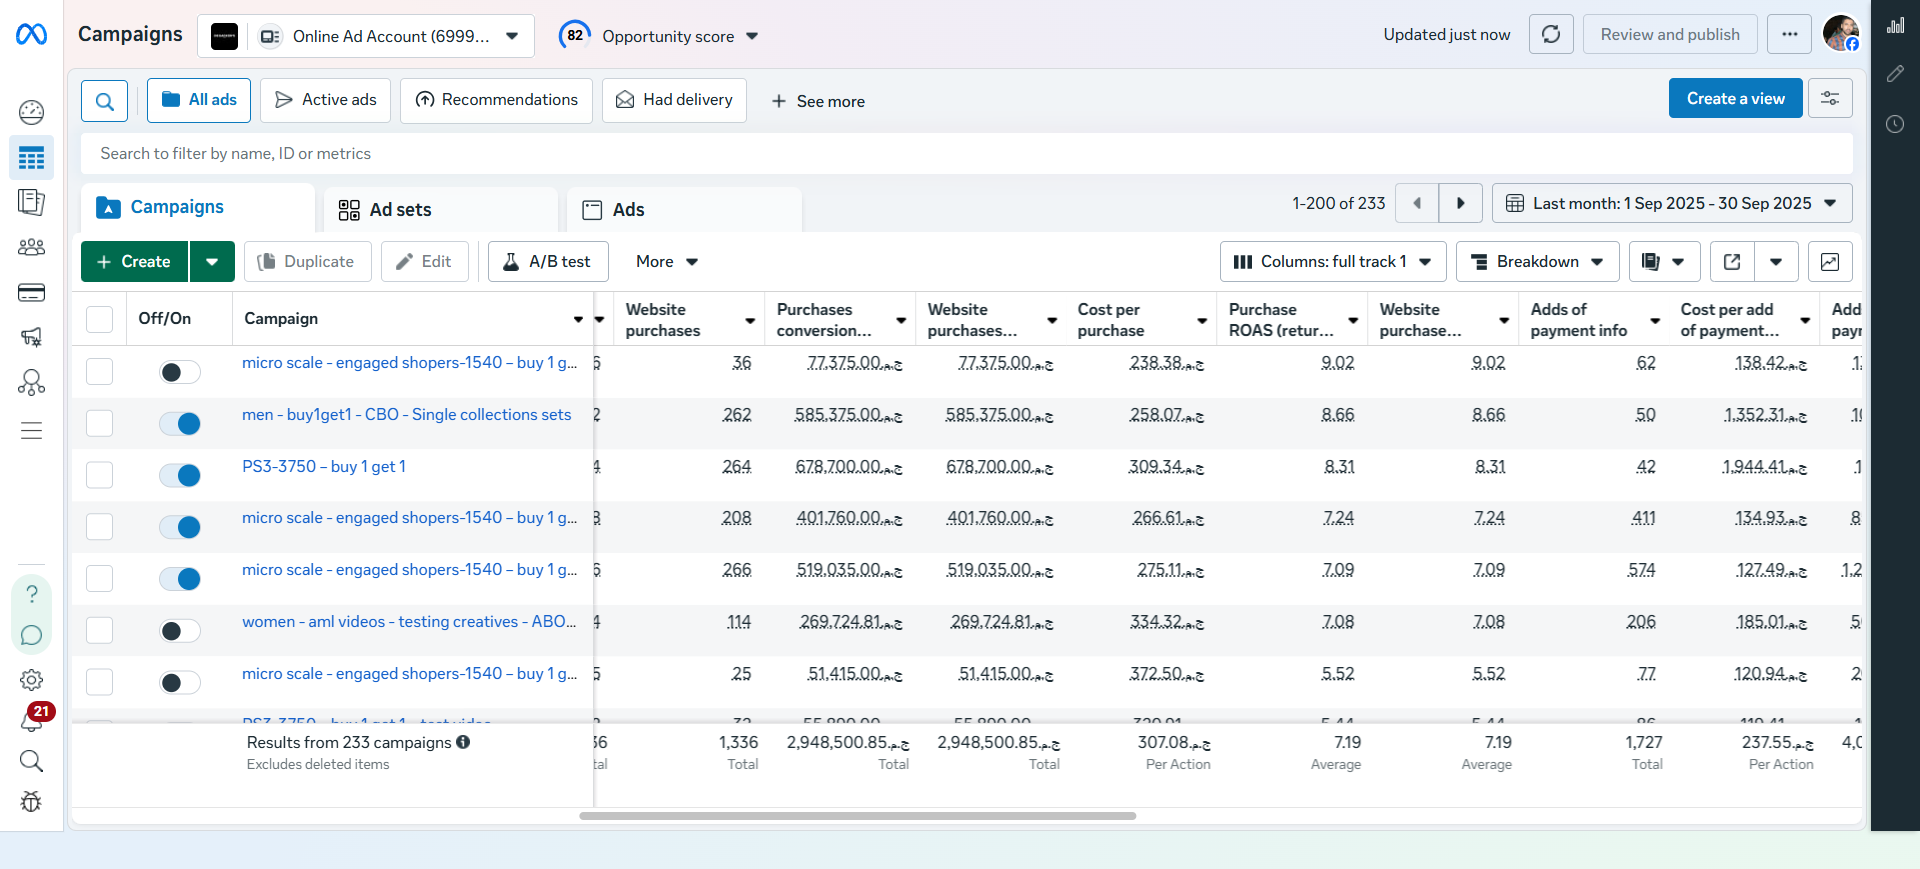Switch to the Ad sets tab
This screenshot has width=1920, height=869.
click(440, 209)
